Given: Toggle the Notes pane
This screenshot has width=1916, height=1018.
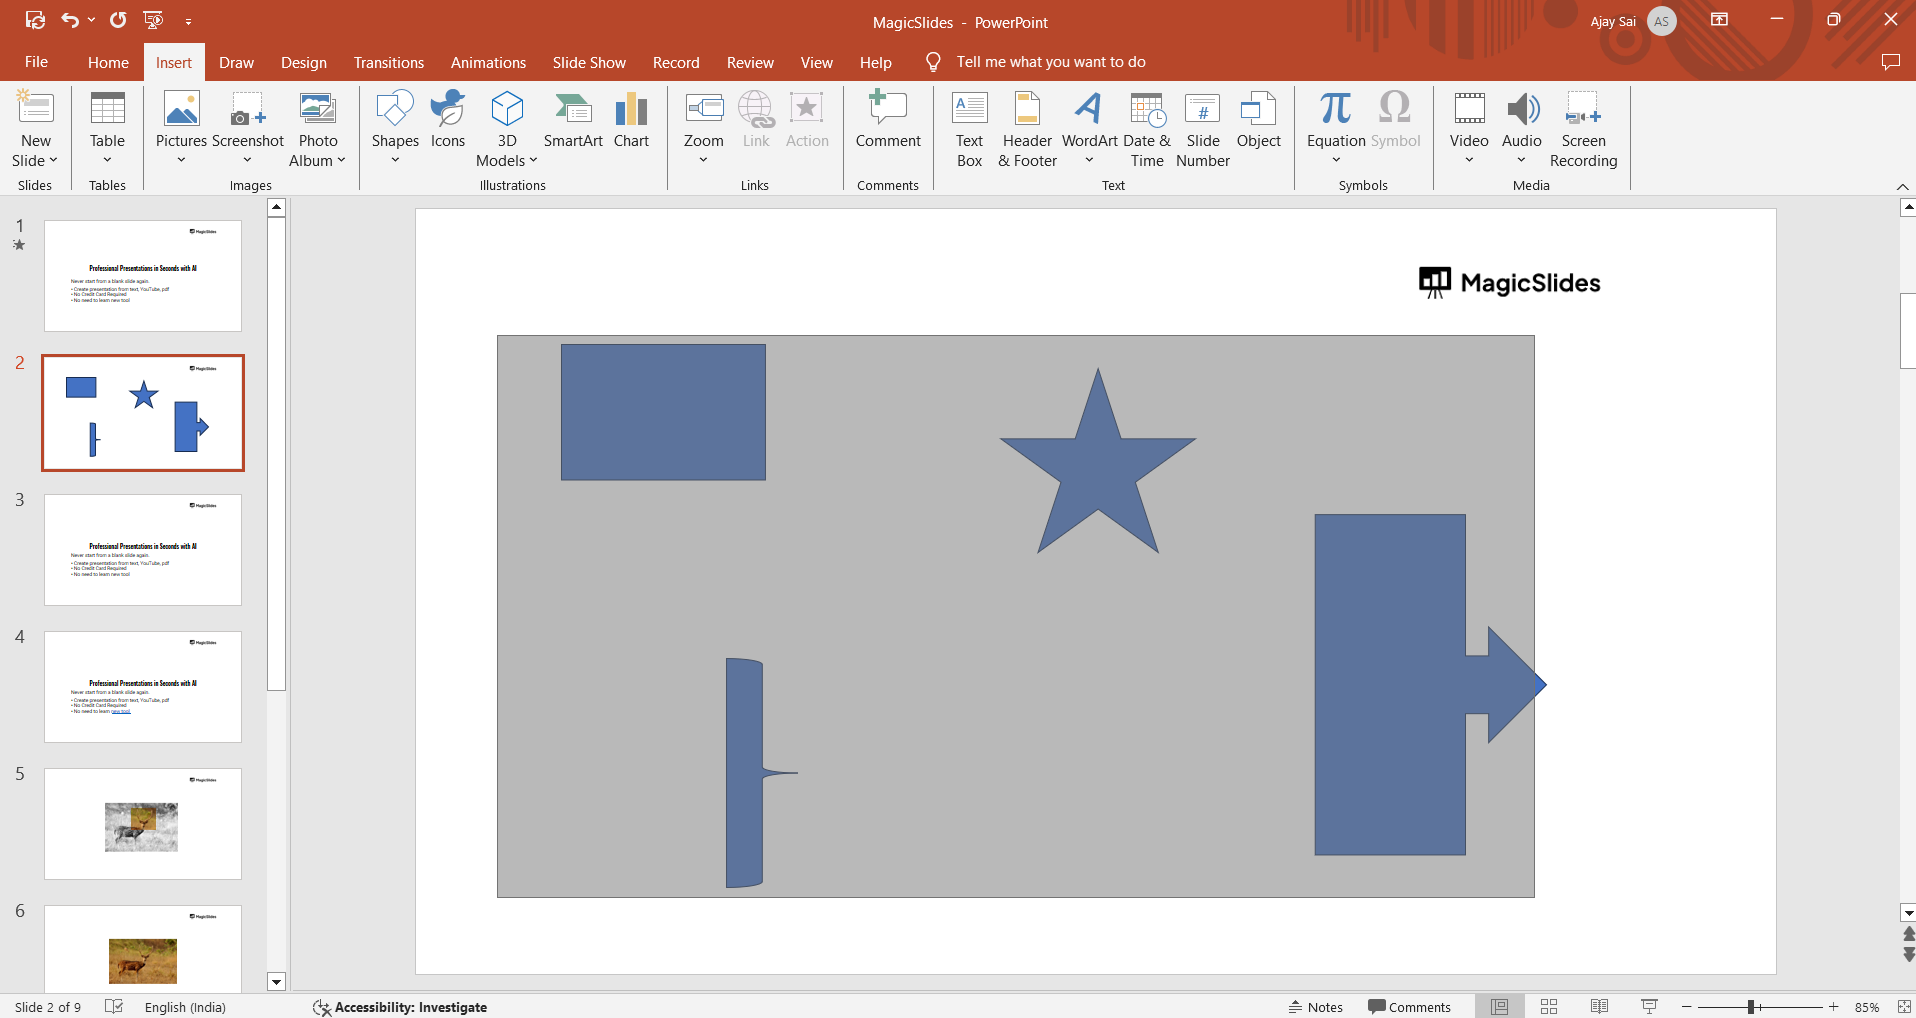Looking at the screenshot, I should tap(1315, 1007).
